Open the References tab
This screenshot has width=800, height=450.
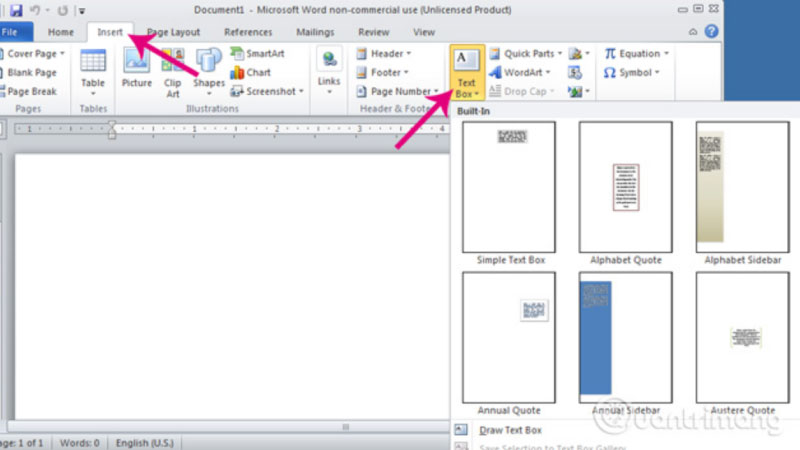pyautogui.click(x=248, y=32)
